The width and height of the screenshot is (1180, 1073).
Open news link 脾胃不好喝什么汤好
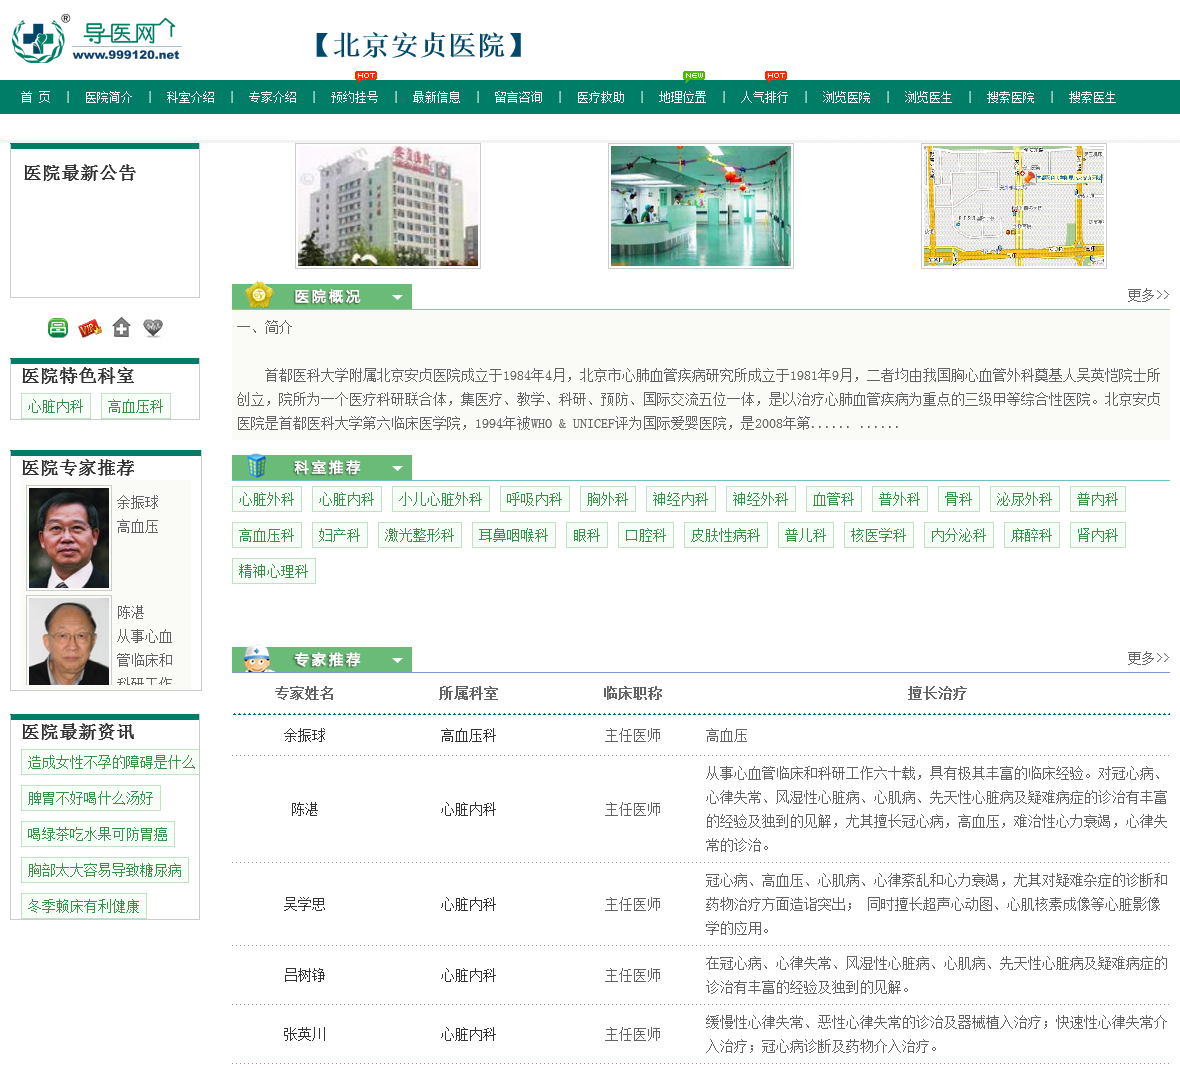90,798
